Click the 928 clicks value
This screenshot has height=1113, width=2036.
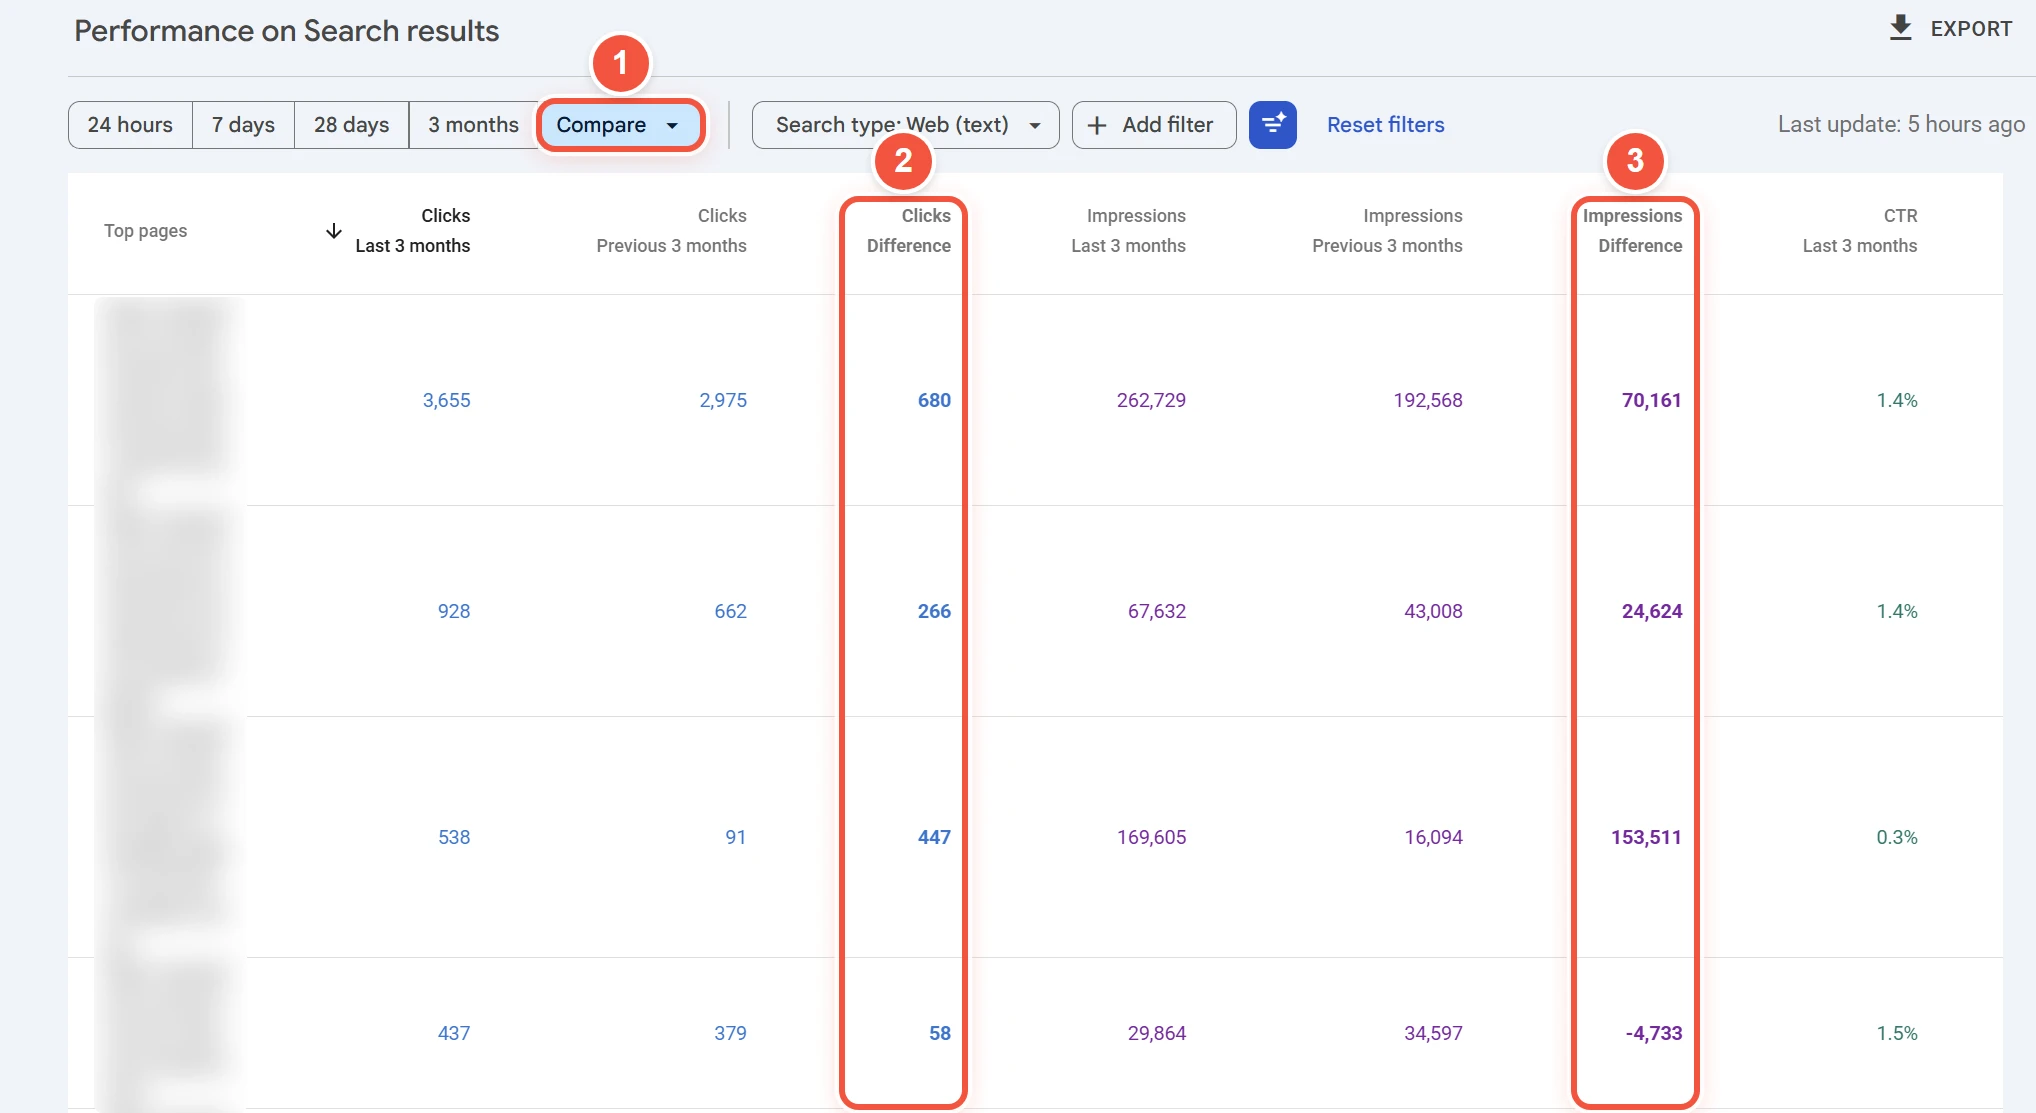coord(454,611)
